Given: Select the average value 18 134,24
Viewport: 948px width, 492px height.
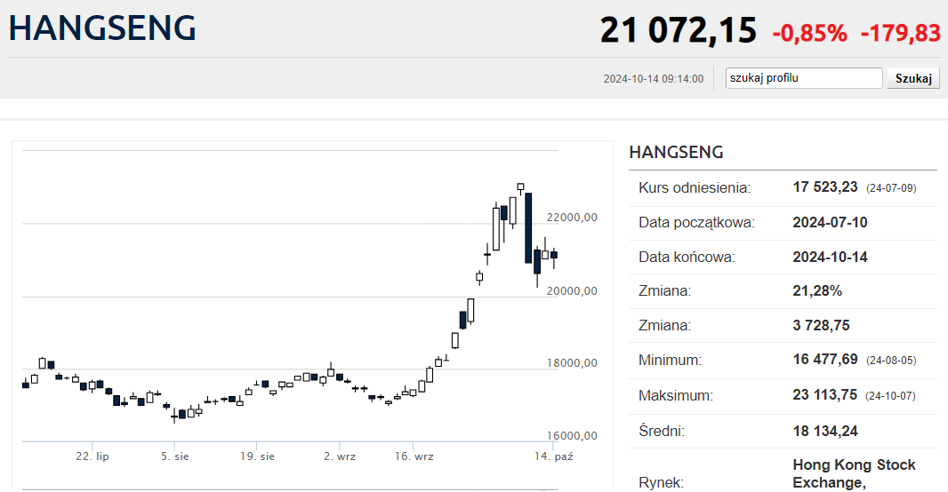Looking at the screenshot, I should coord(825,431).
